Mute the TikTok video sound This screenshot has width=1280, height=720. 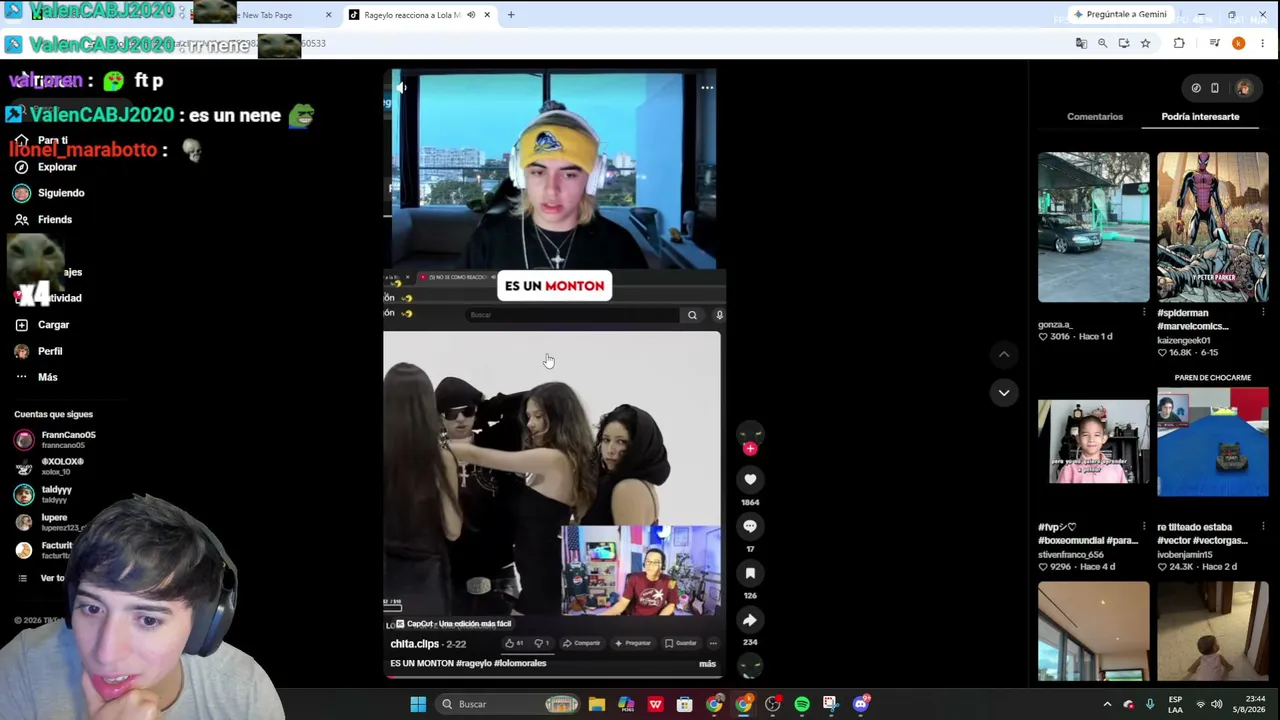coord(401,88)
